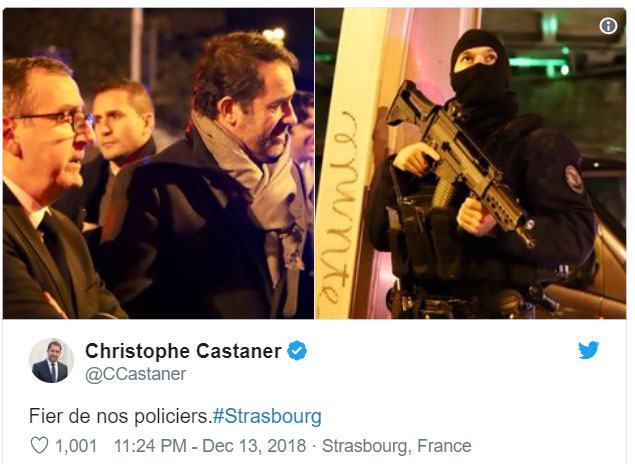
Task: Open the Strasbourg, France location link
Action: tap(396, 446)
